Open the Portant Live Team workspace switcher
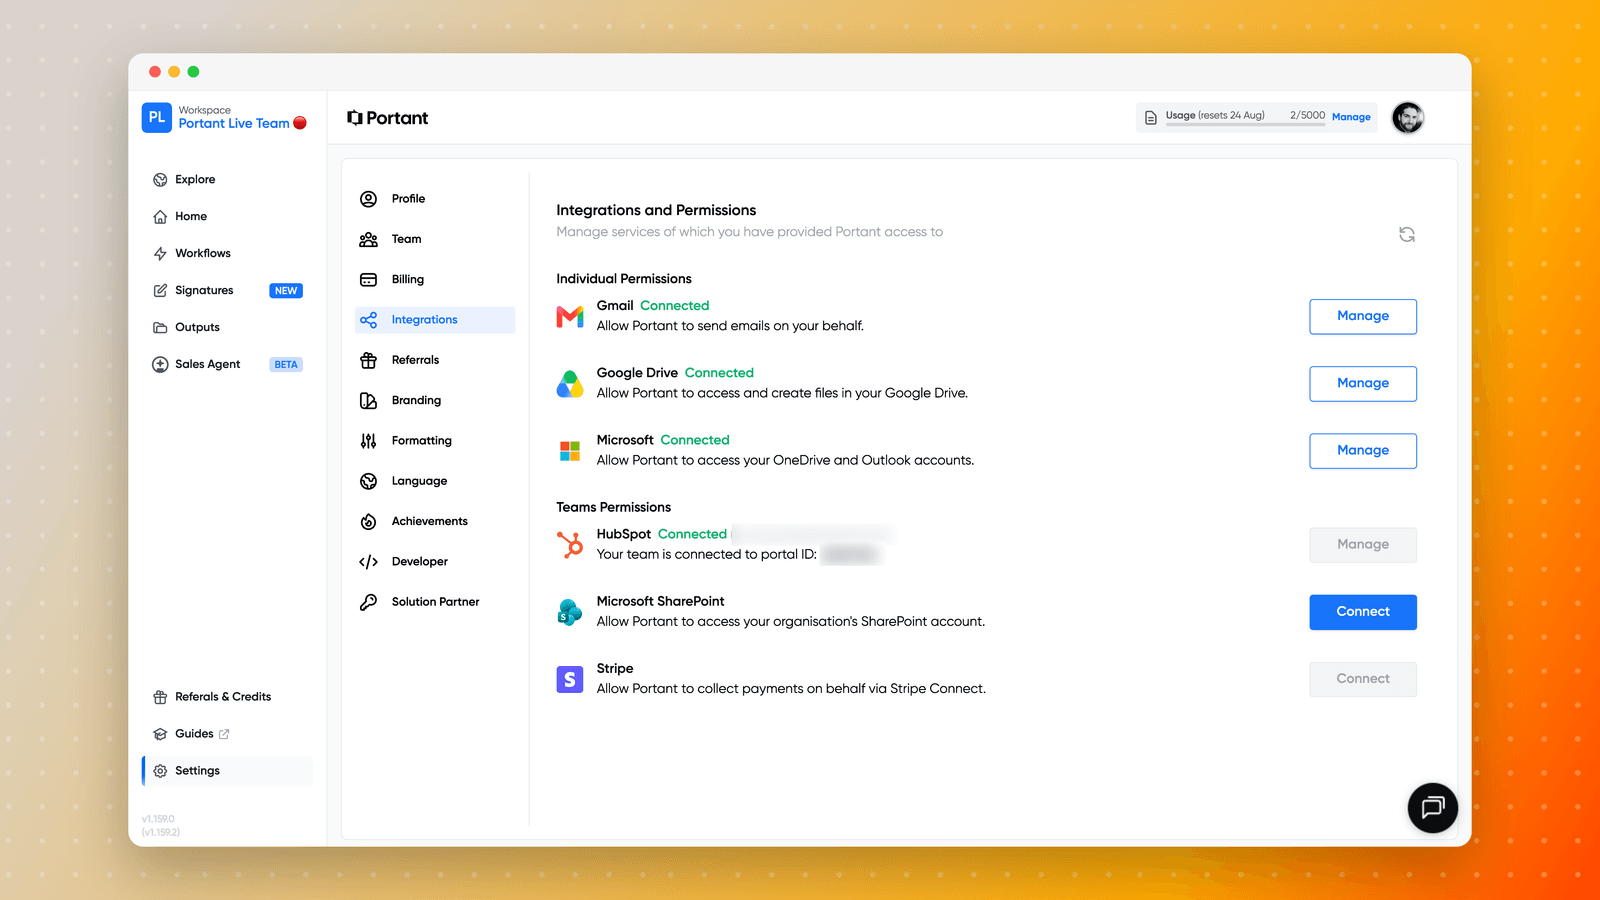This screenshot has width=1600, height=900. 225,118
